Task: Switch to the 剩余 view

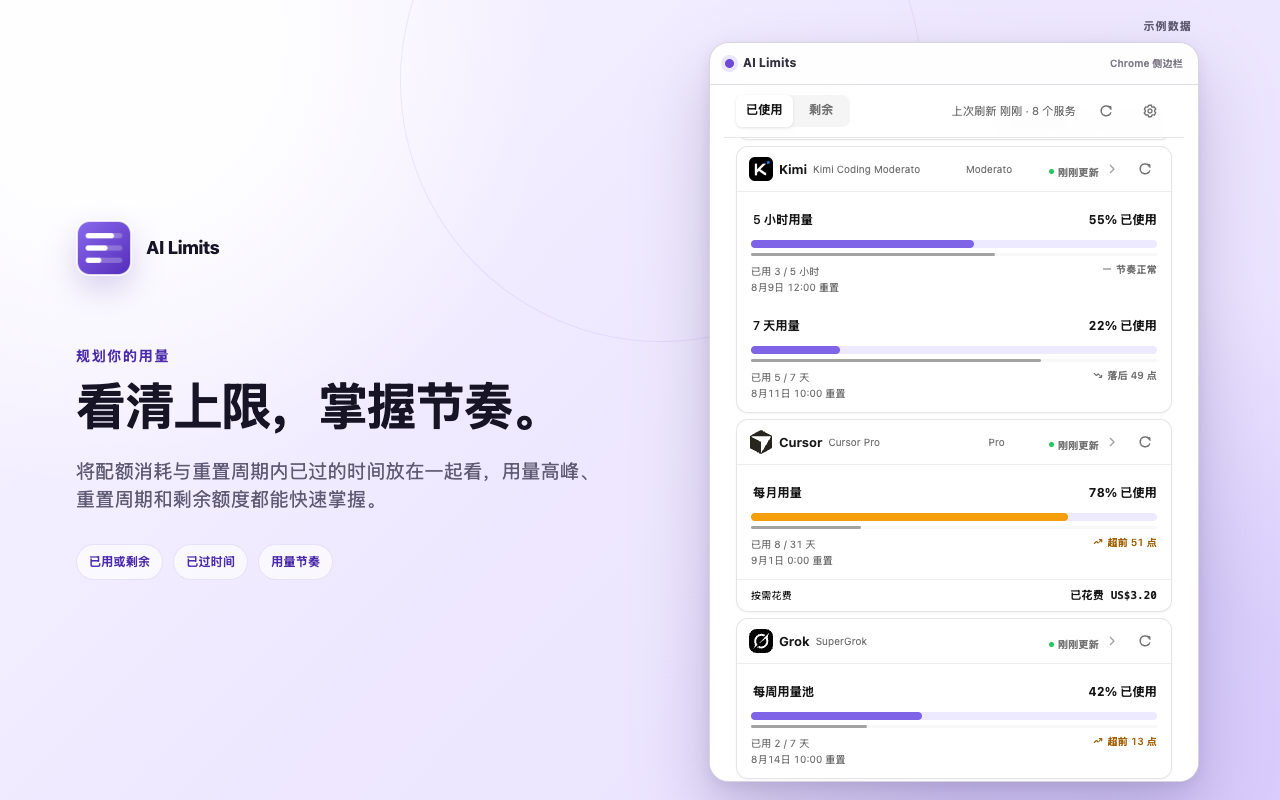Action: (x=821, y=110)
